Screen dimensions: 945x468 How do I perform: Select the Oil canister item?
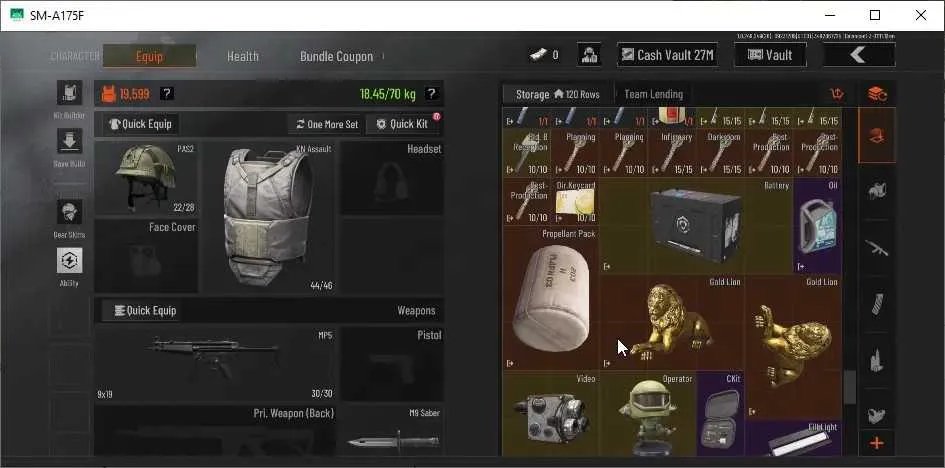click(x=818, y=226)
